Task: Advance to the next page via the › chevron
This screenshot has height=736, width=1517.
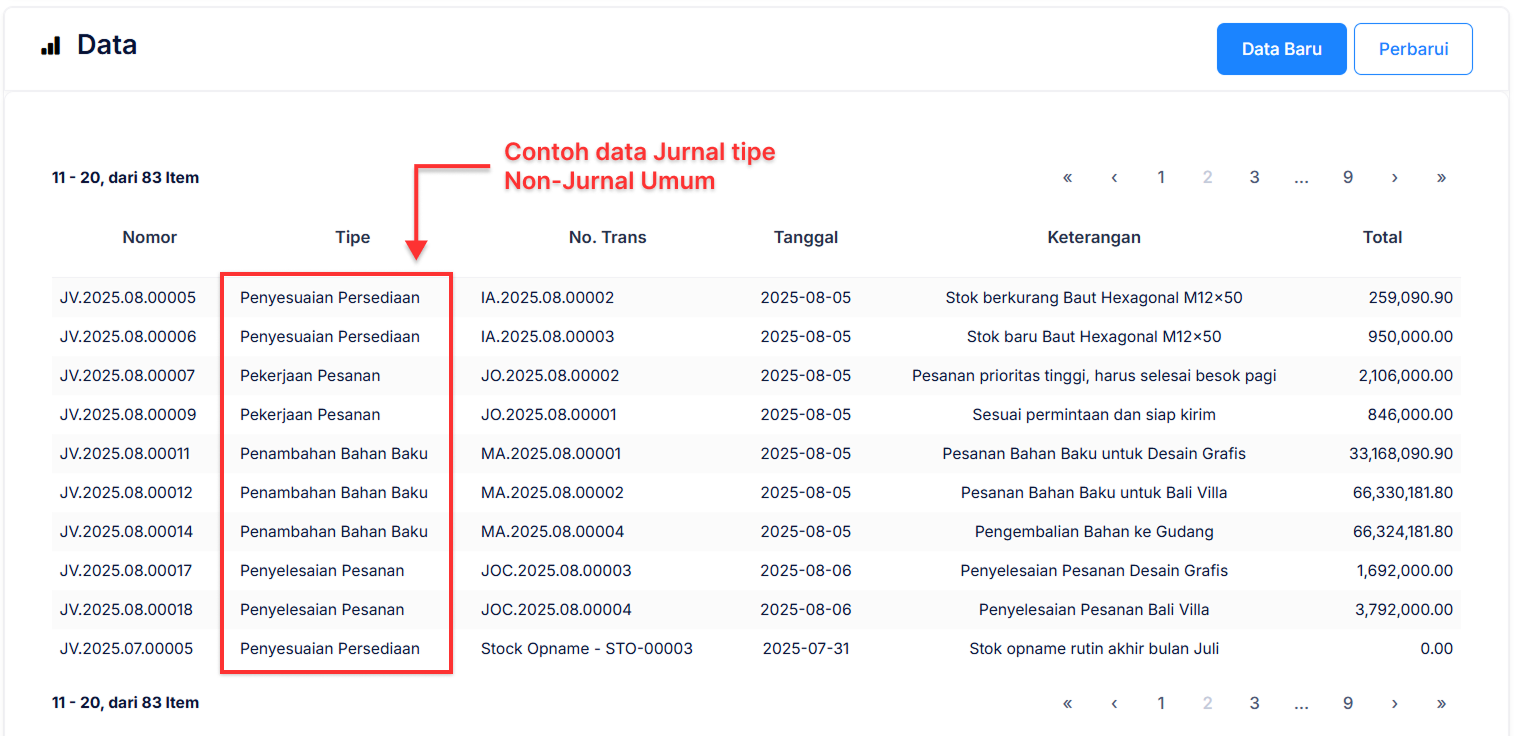Action: (x=1394, y=177)
